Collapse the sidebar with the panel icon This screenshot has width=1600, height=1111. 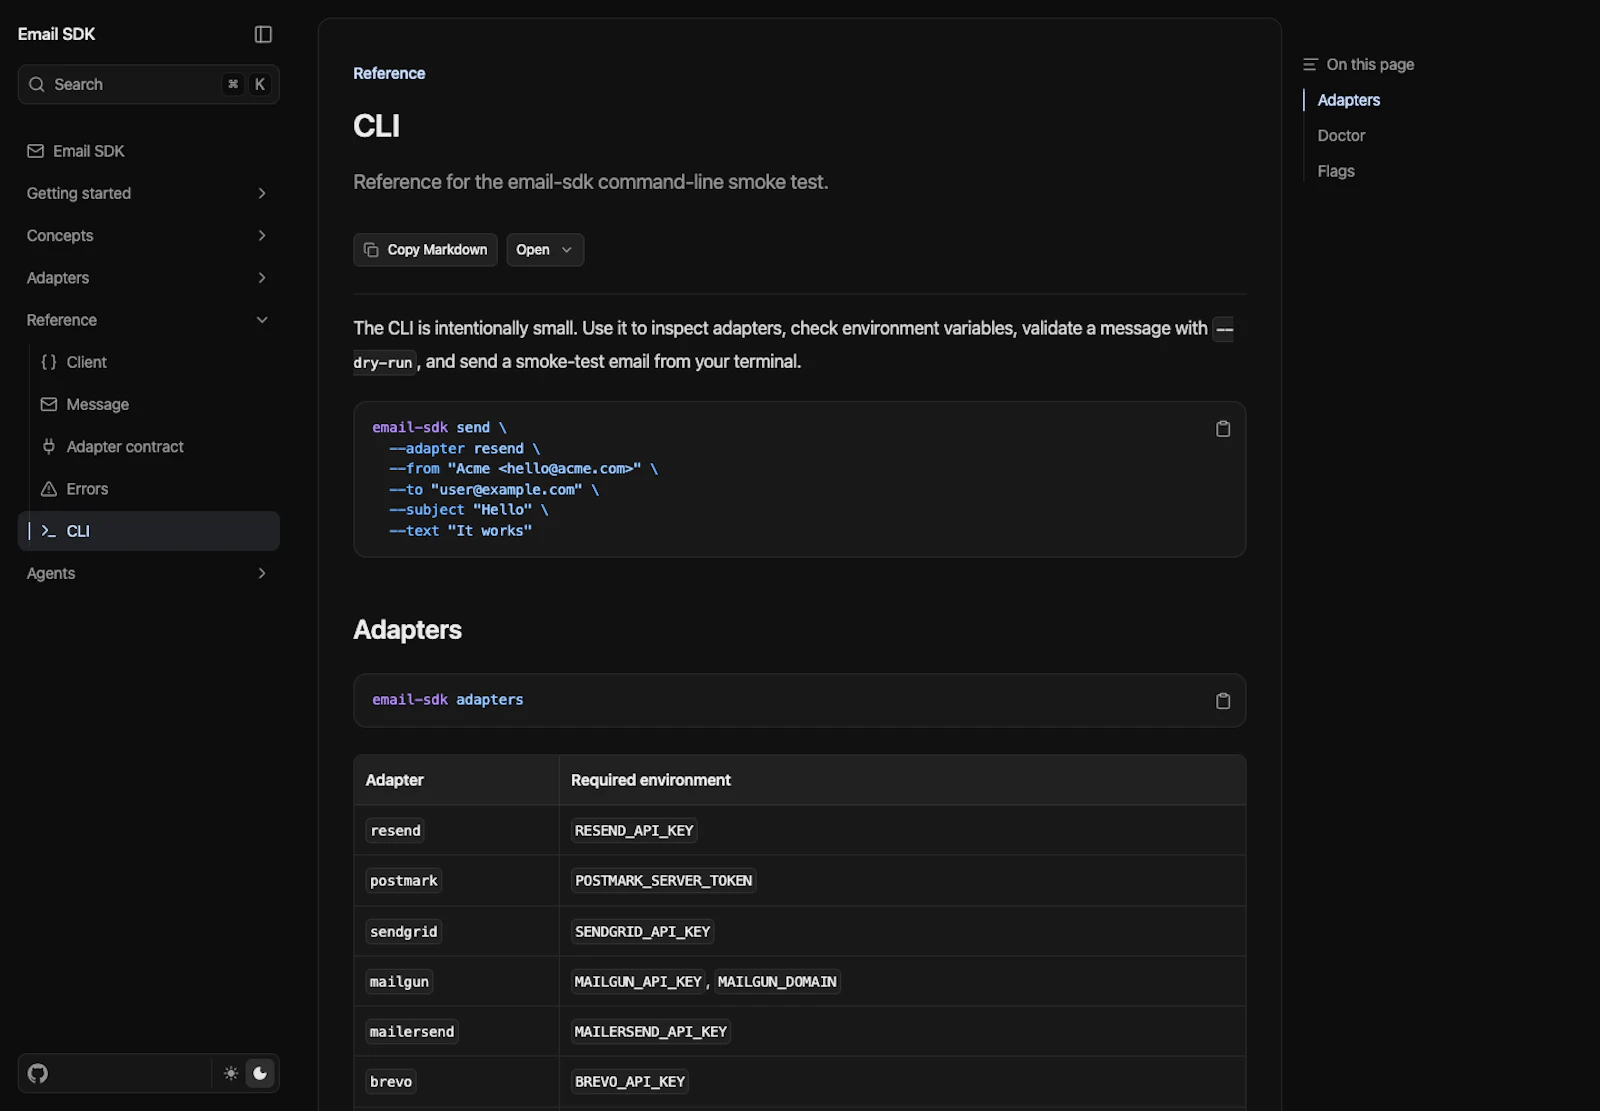263,34
